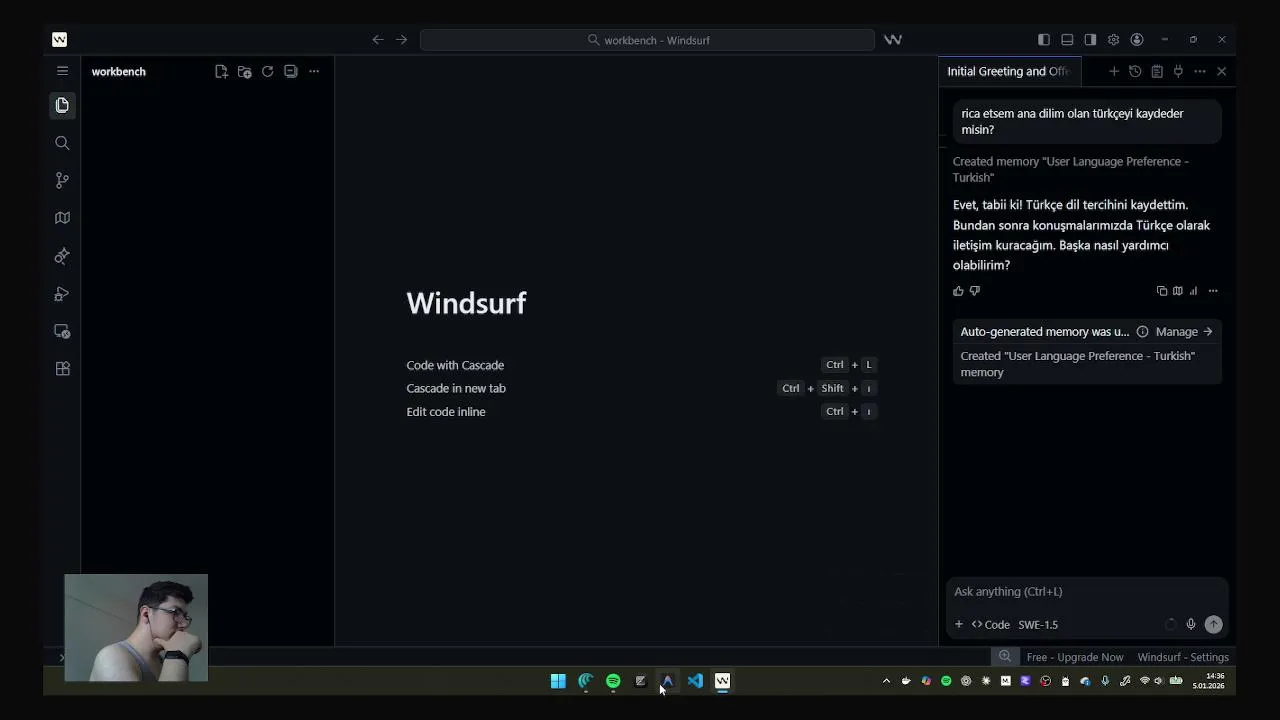Open the Extensions view
The height and width of the screenshot is (720, 1280).
(x=62, y=369)
